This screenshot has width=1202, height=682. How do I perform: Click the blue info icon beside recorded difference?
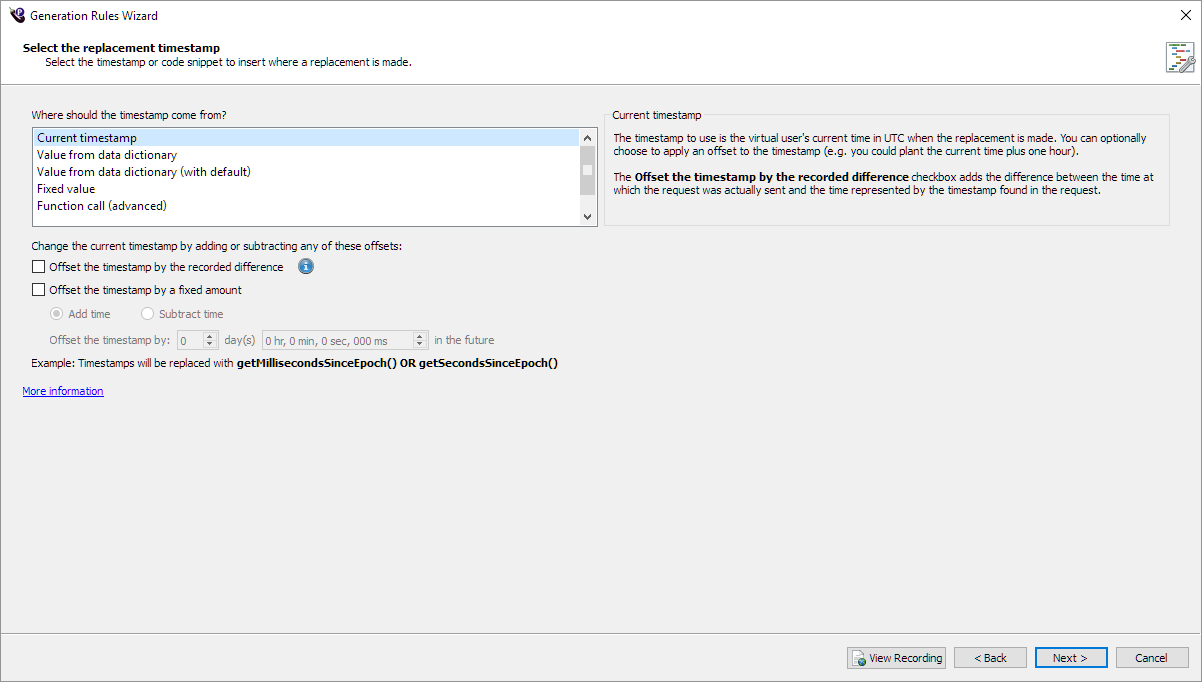(x=306, y=267)
